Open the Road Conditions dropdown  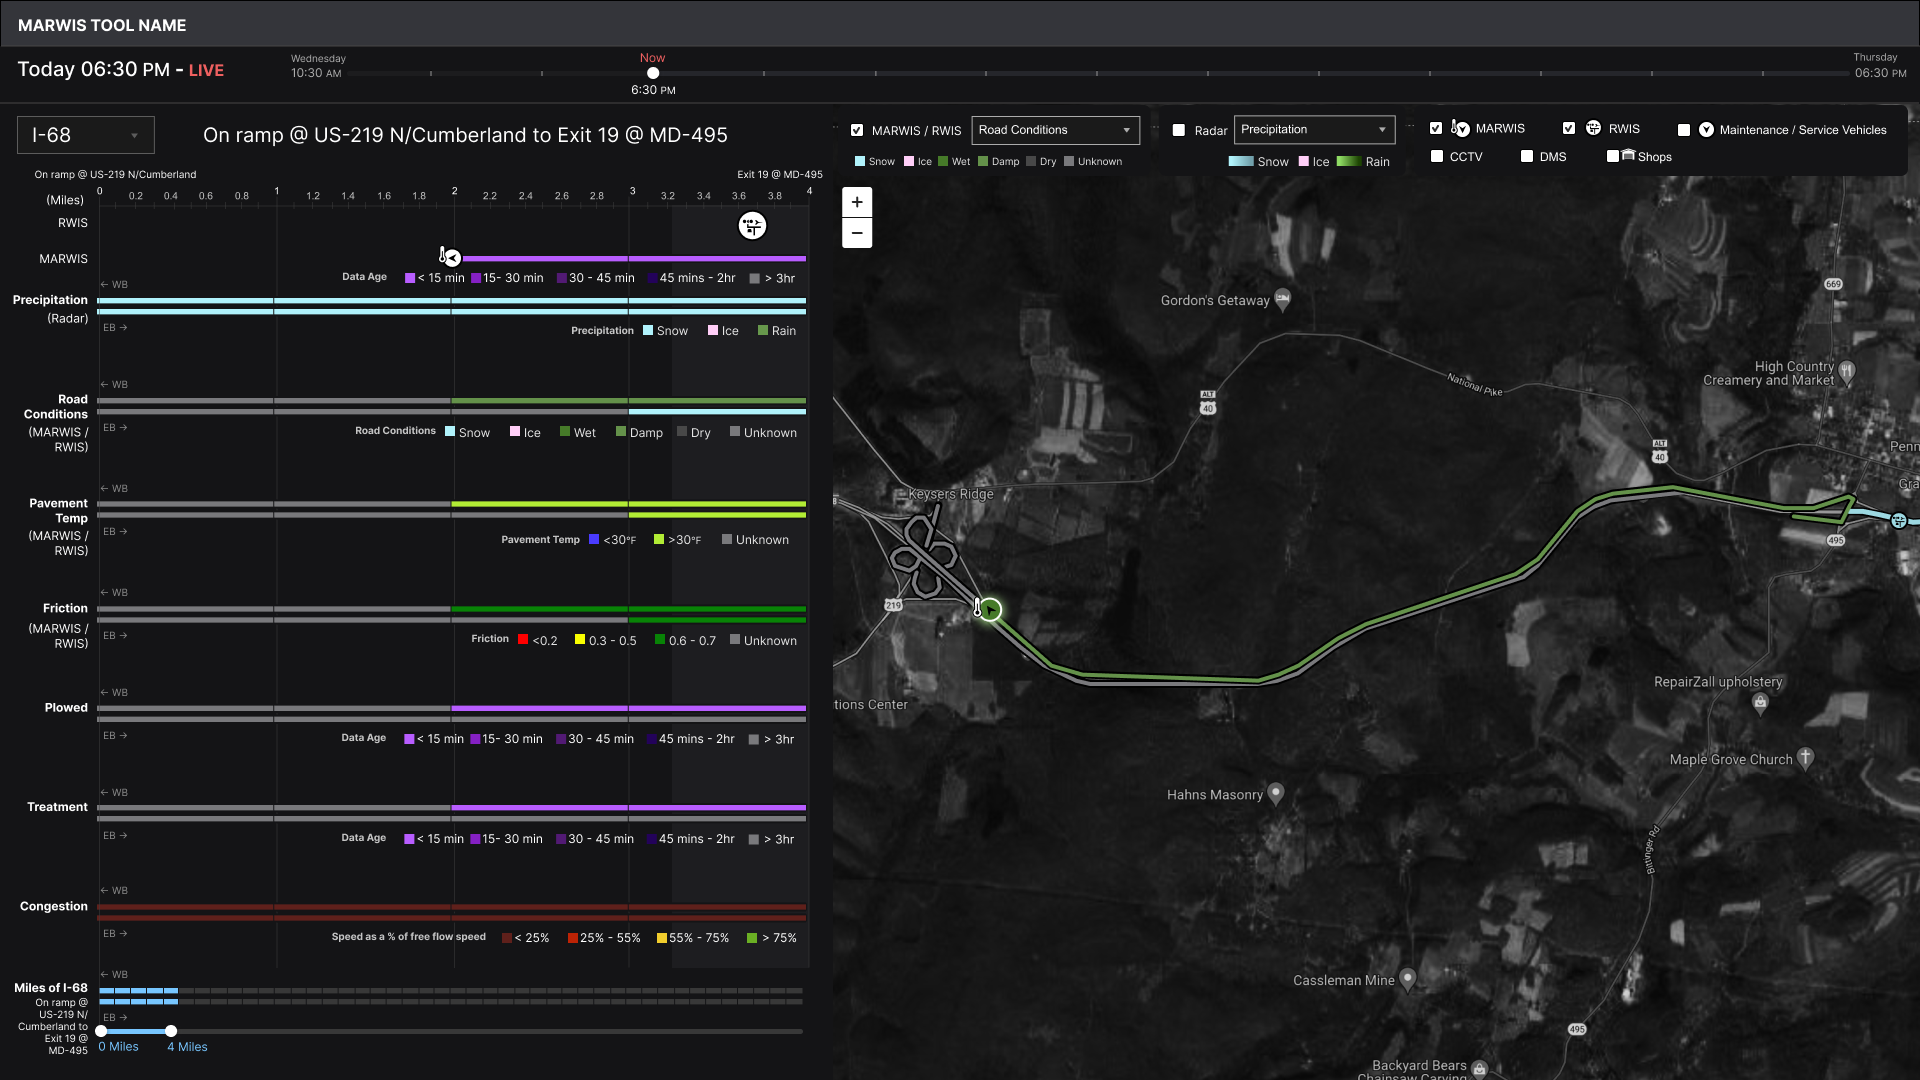1055,130
